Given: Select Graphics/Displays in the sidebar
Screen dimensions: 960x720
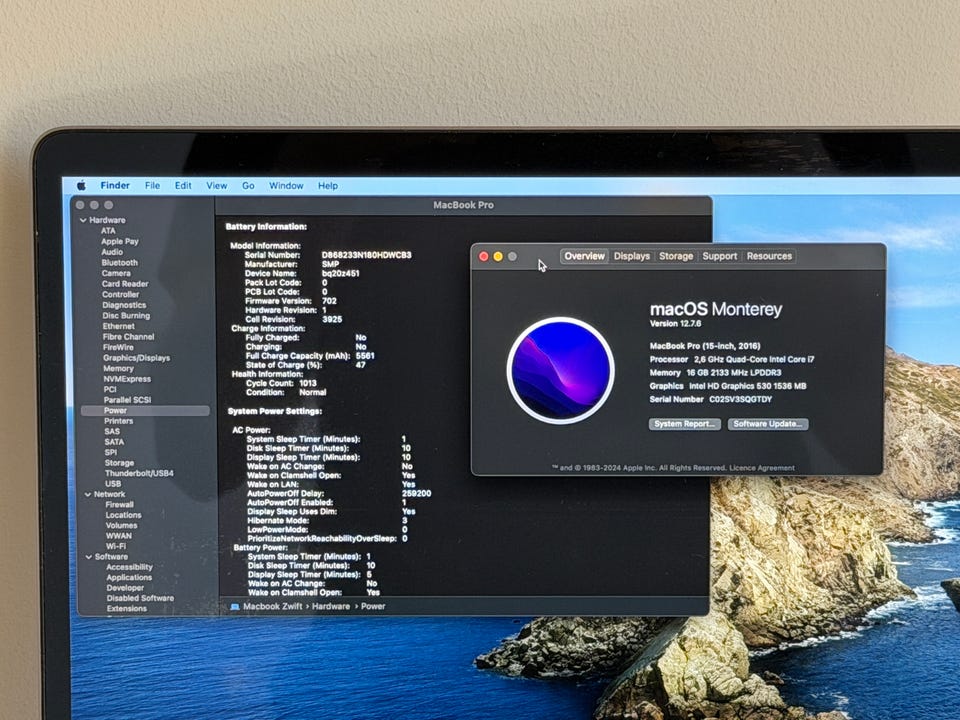Looking at the screenshot, I should coord(137,358).
